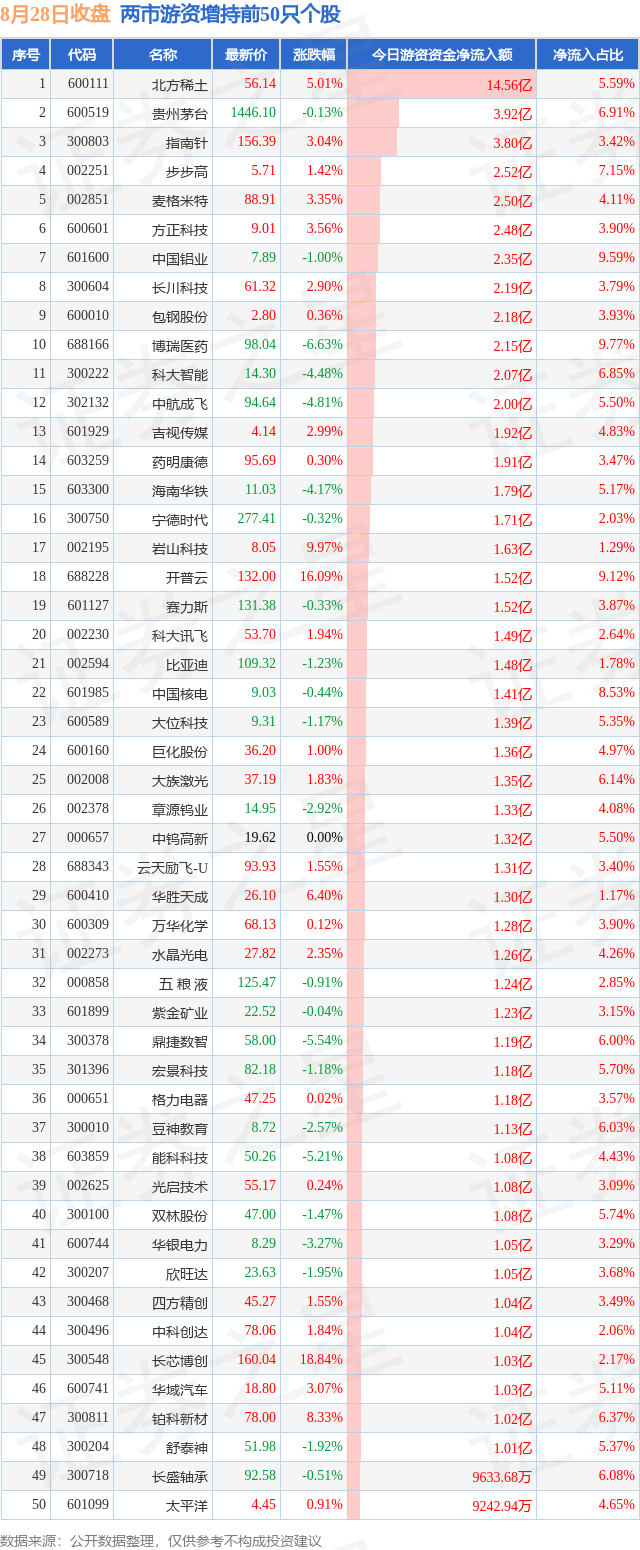Click stock code 302132
This screenshot has height=1550, width=640.
(x=89, y=403)
